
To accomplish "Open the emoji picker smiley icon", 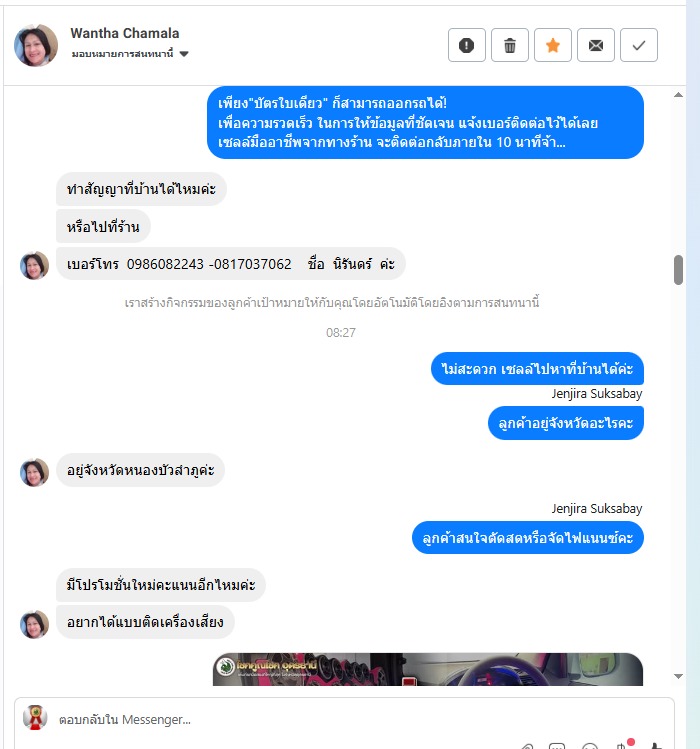I will pyautogui.click(x=590, y=747).
